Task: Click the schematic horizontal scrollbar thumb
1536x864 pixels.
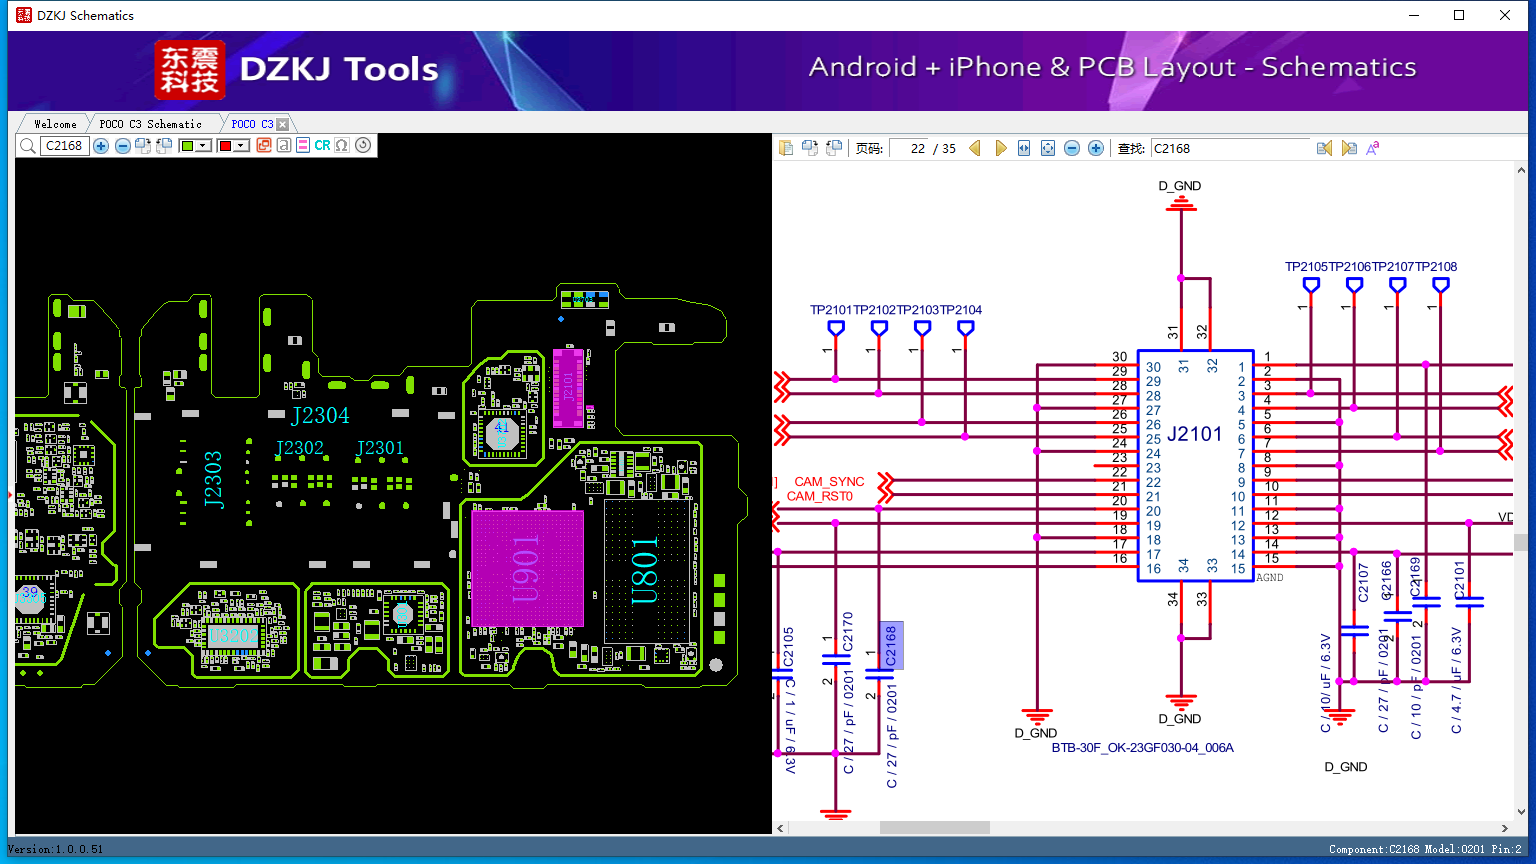Action: [x=935, y=828]
